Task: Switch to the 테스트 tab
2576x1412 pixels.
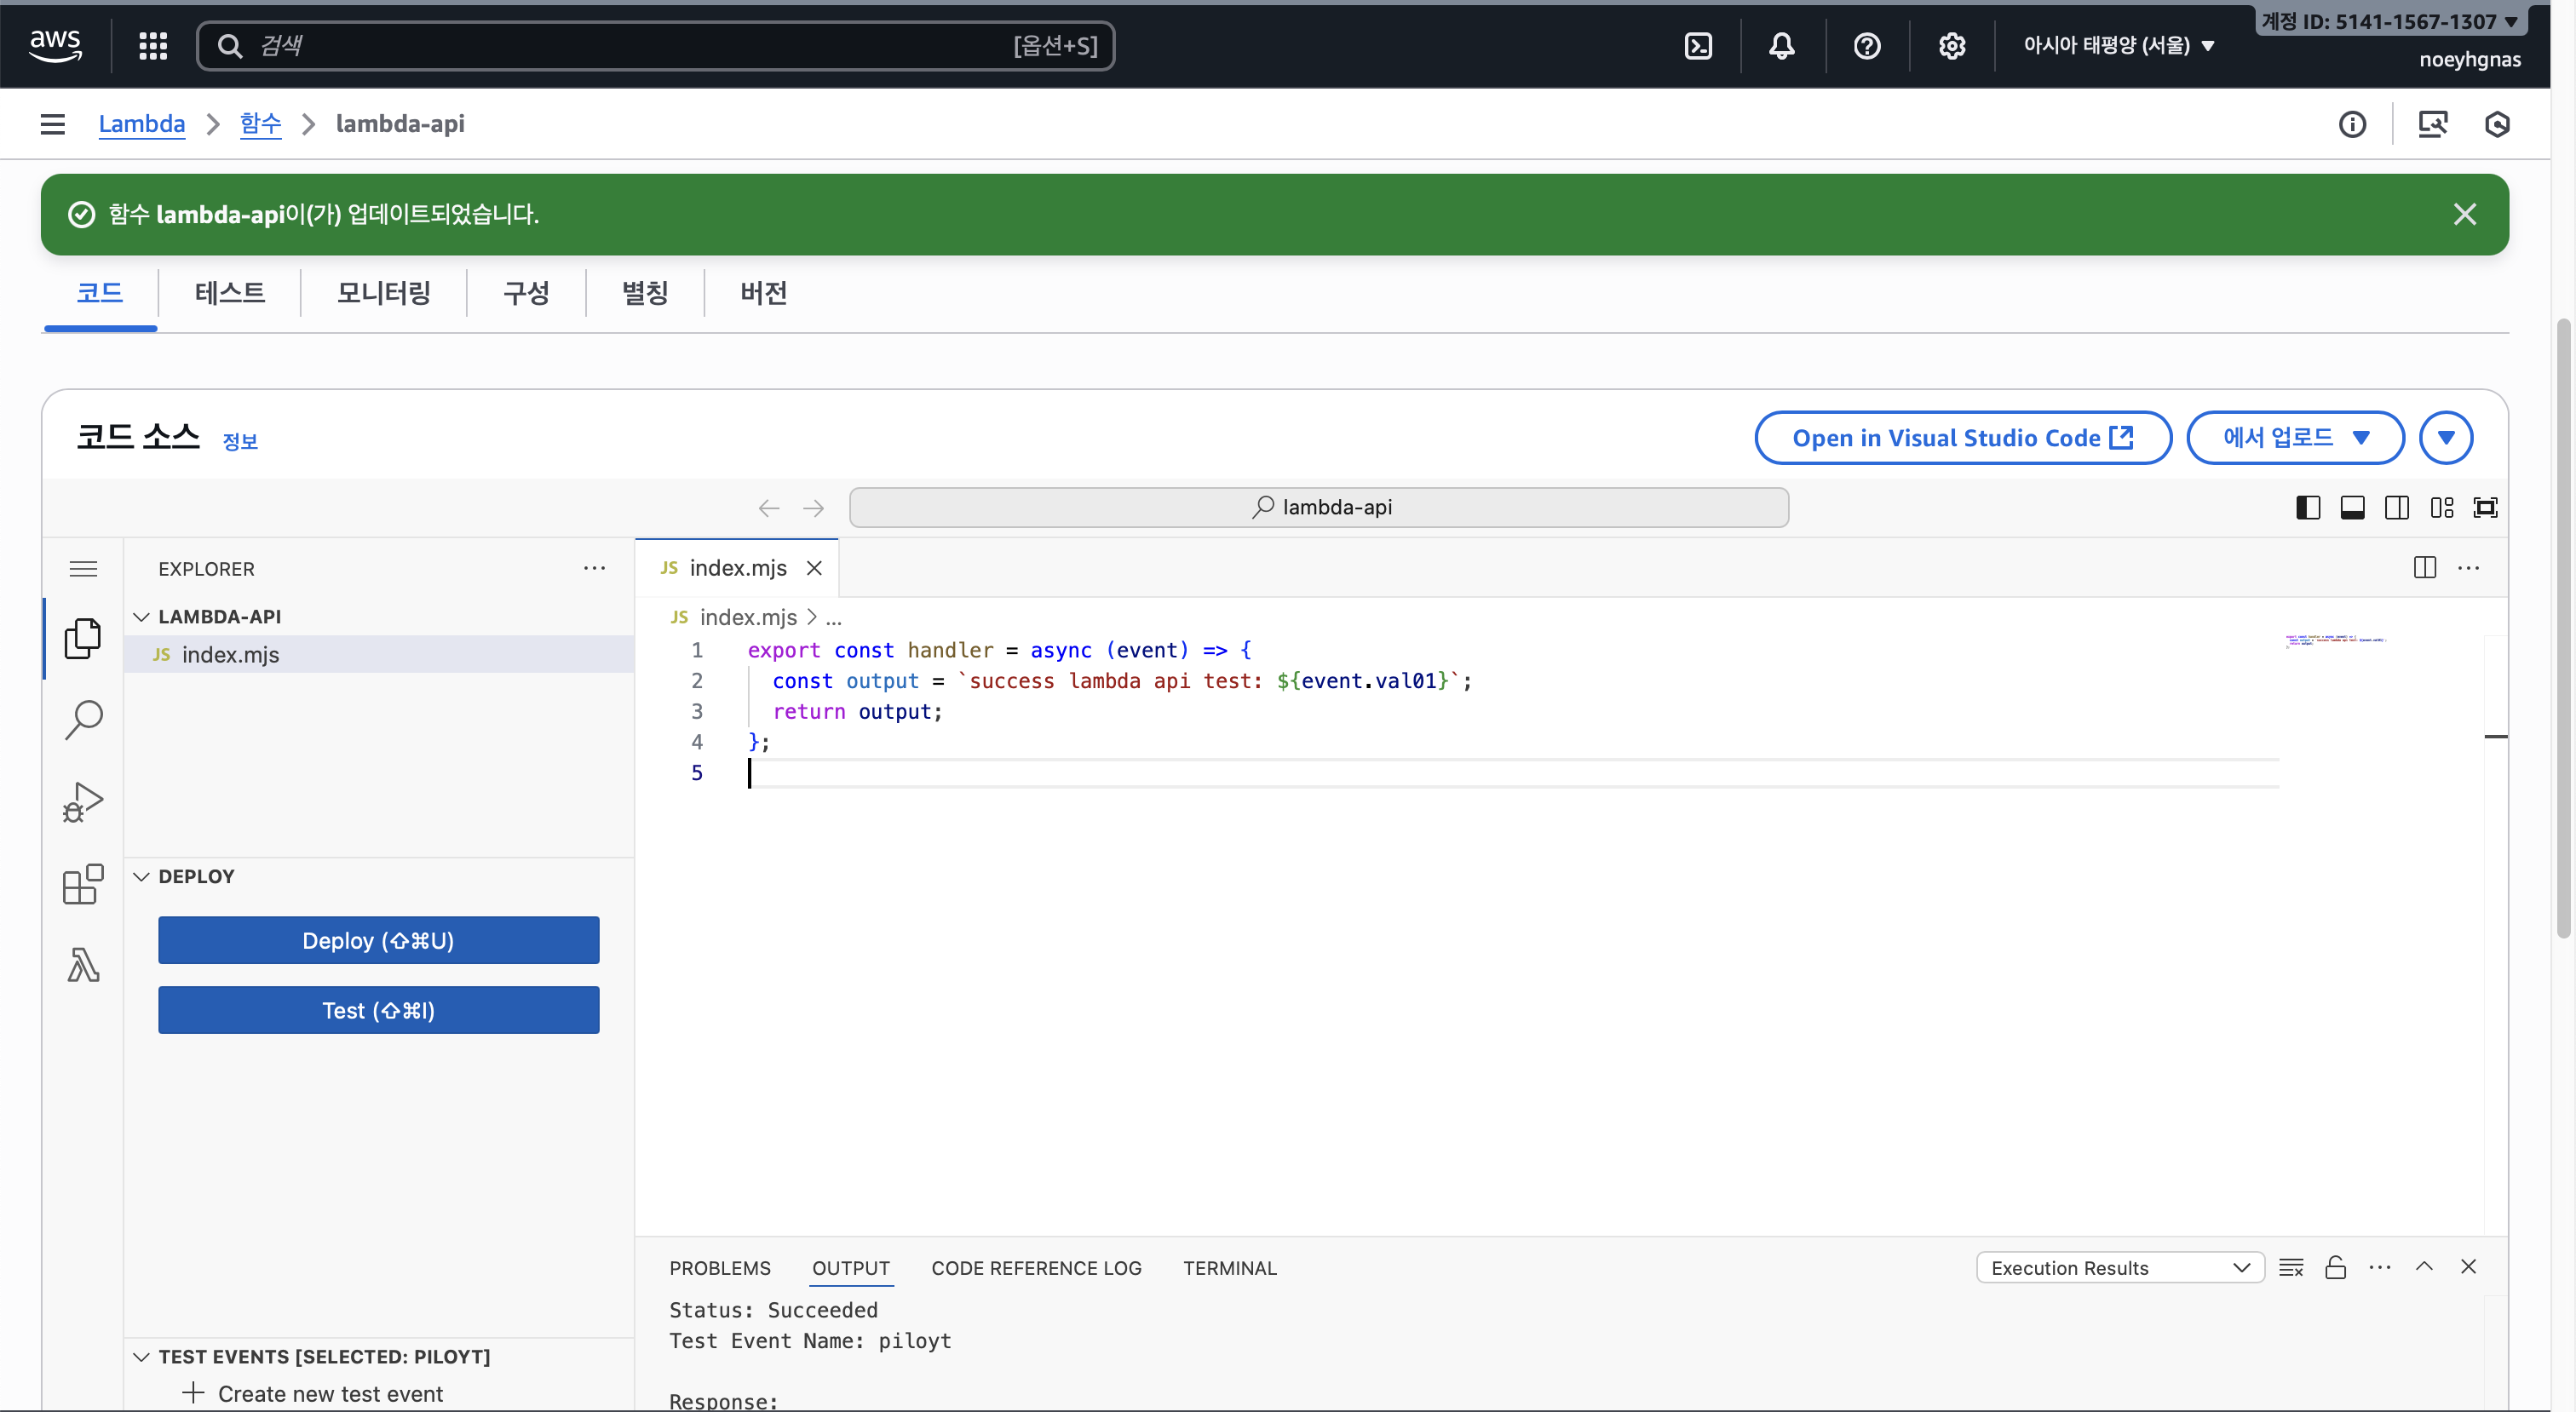Action: (229, 293)
